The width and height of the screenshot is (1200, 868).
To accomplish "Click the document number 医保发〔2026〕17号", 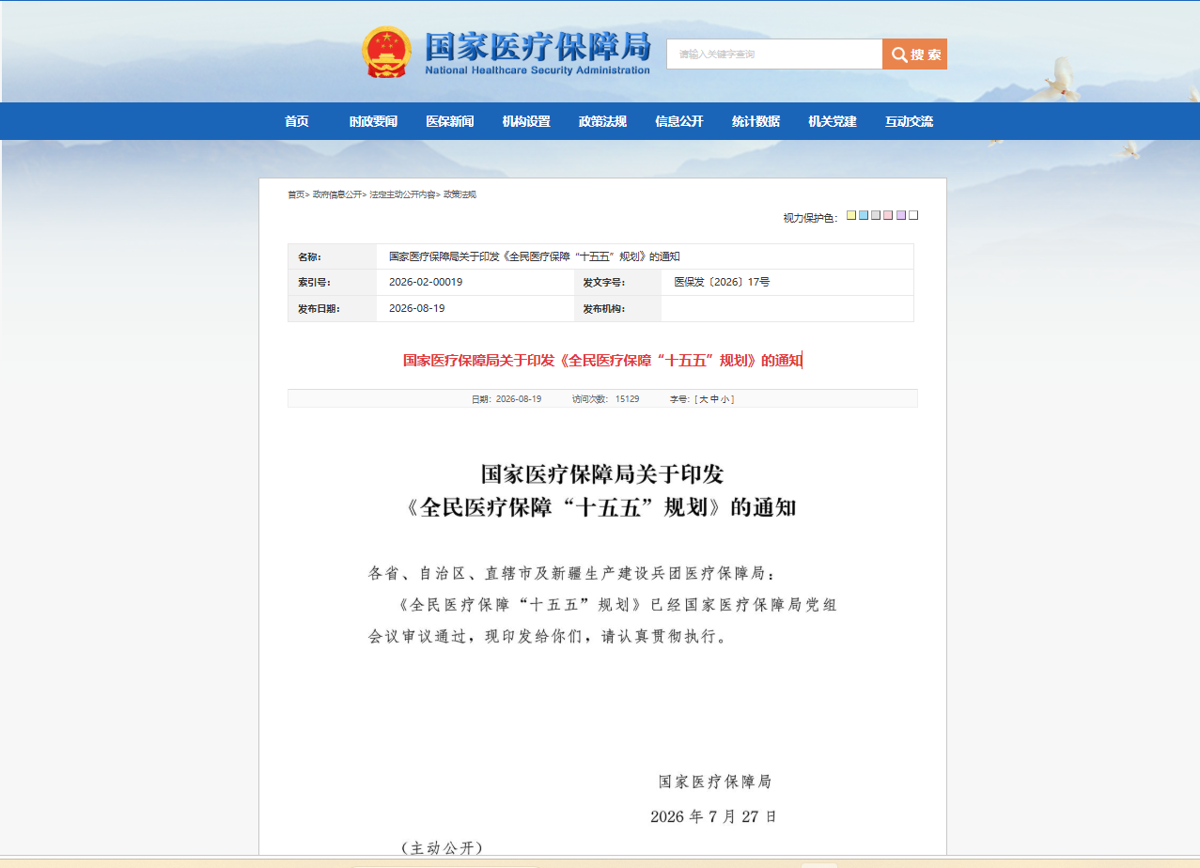I will (x=722, y=282).
